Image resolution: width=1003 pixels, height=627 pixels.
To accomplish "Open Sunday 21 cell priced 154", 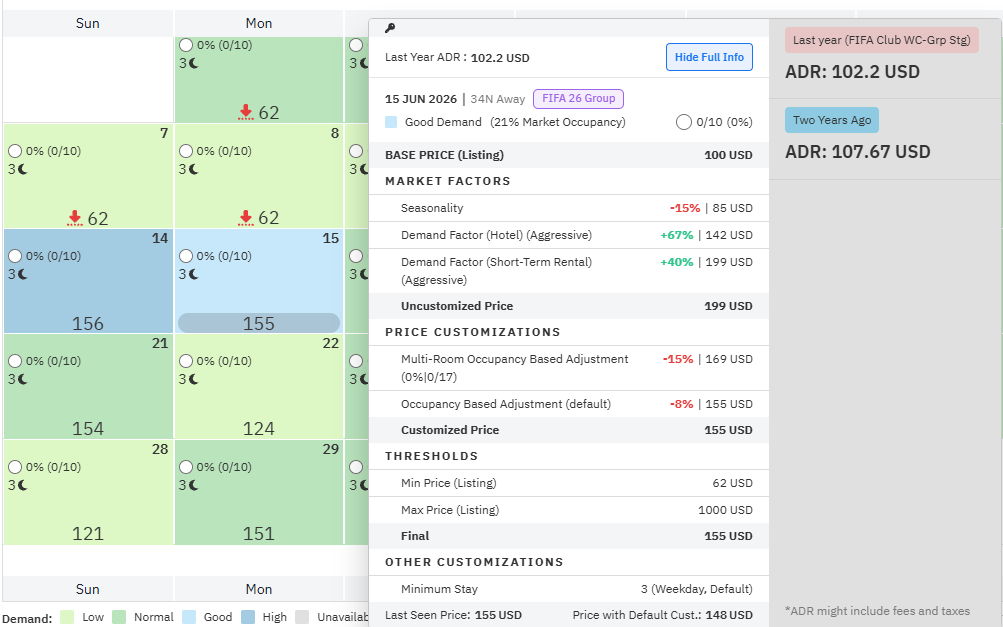I will 88,386.
